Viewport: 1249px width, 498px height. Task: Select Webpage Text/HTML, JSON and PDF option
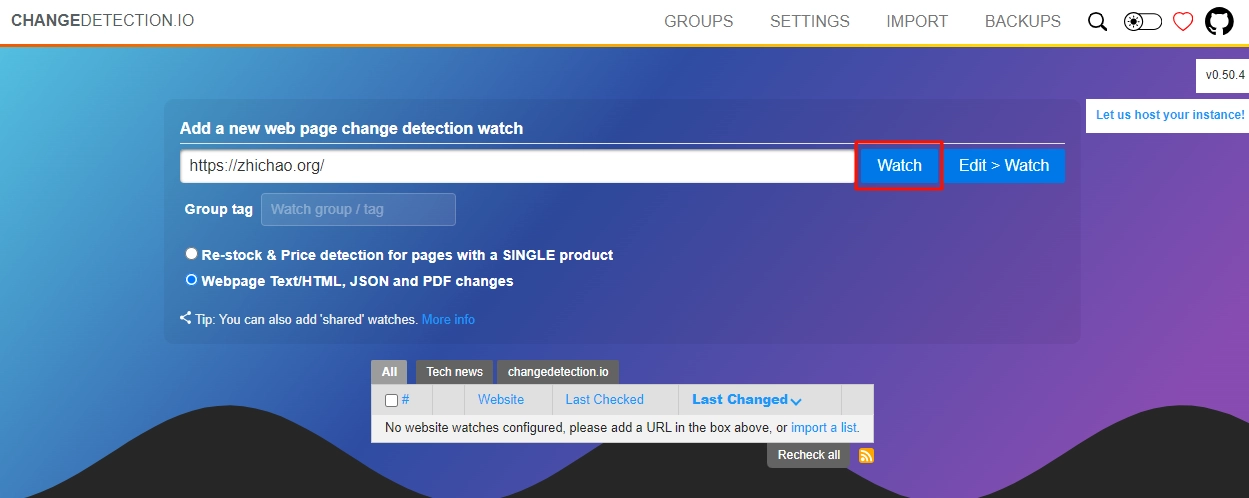[x=191, y=280]
